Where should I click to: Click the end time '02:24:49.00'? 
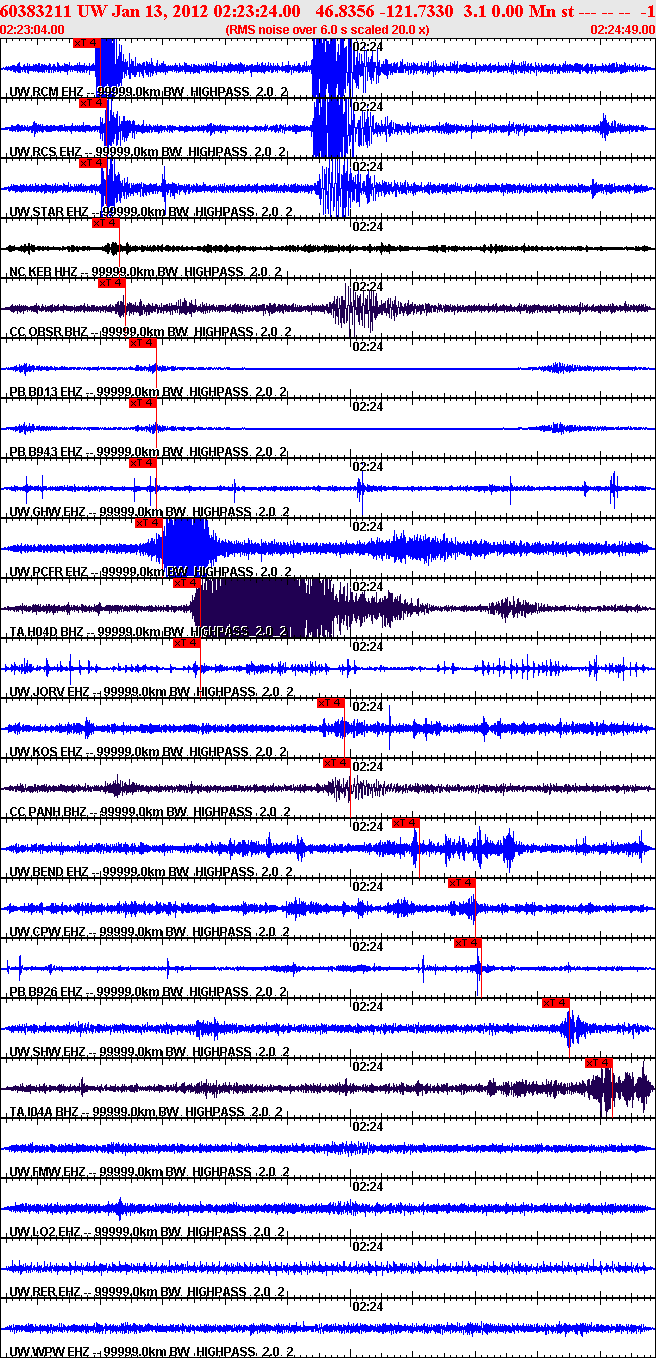623,29
